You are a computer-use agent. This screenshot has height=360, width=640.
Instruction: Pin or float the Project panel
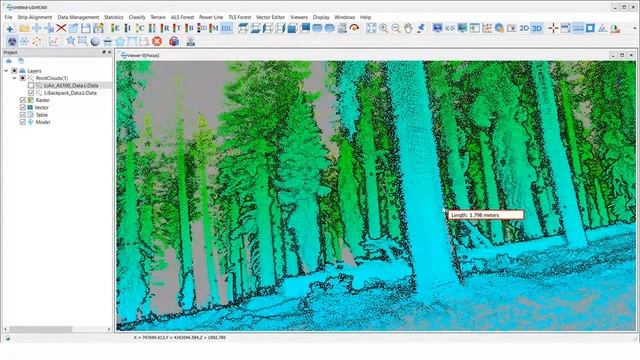(x=104, y=52)
